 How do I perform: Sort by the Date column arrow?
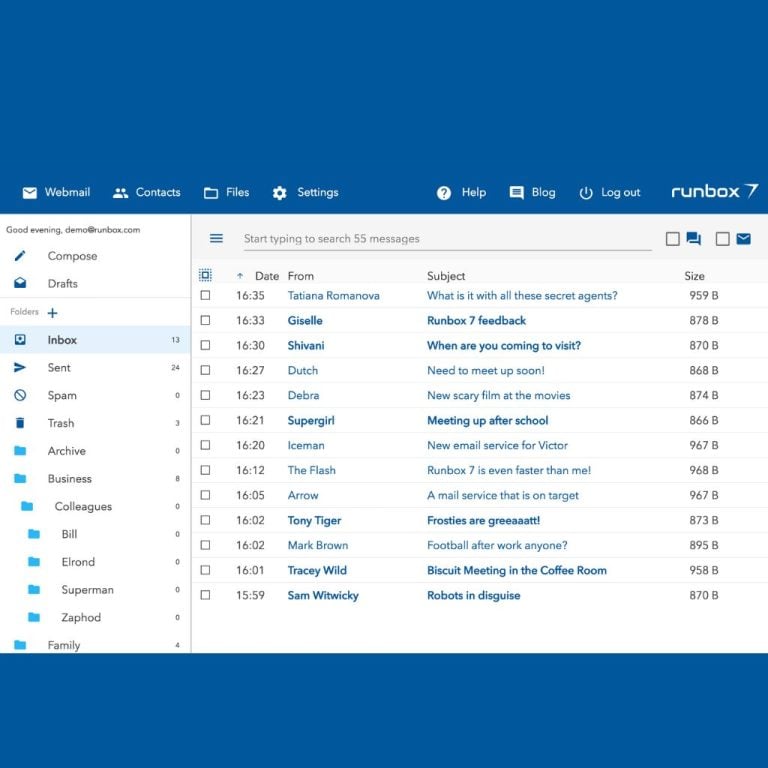[240, 276]
